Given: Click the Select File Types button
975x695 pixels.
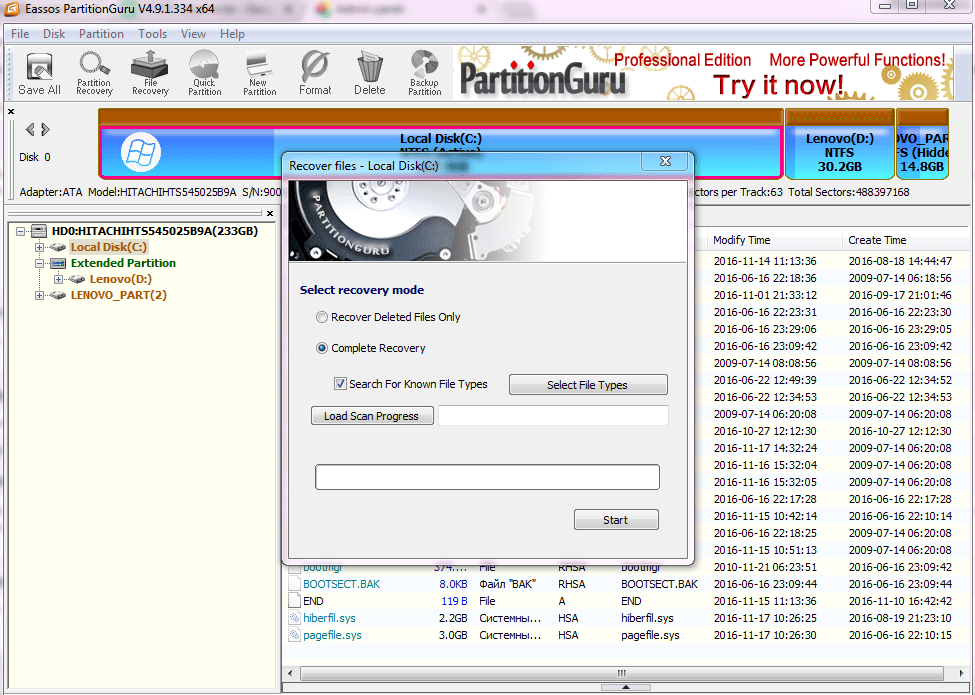Looking at the screenshot, I should [x=588, y=385].
